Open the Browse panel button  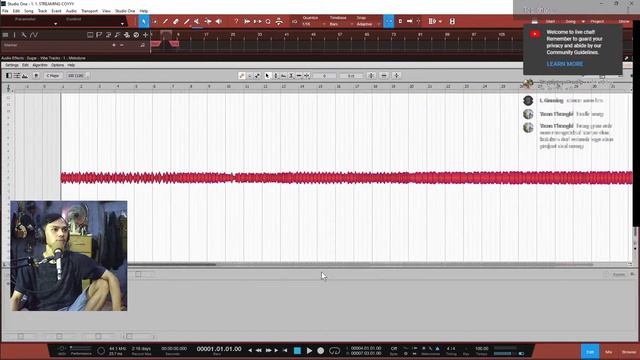629,352
